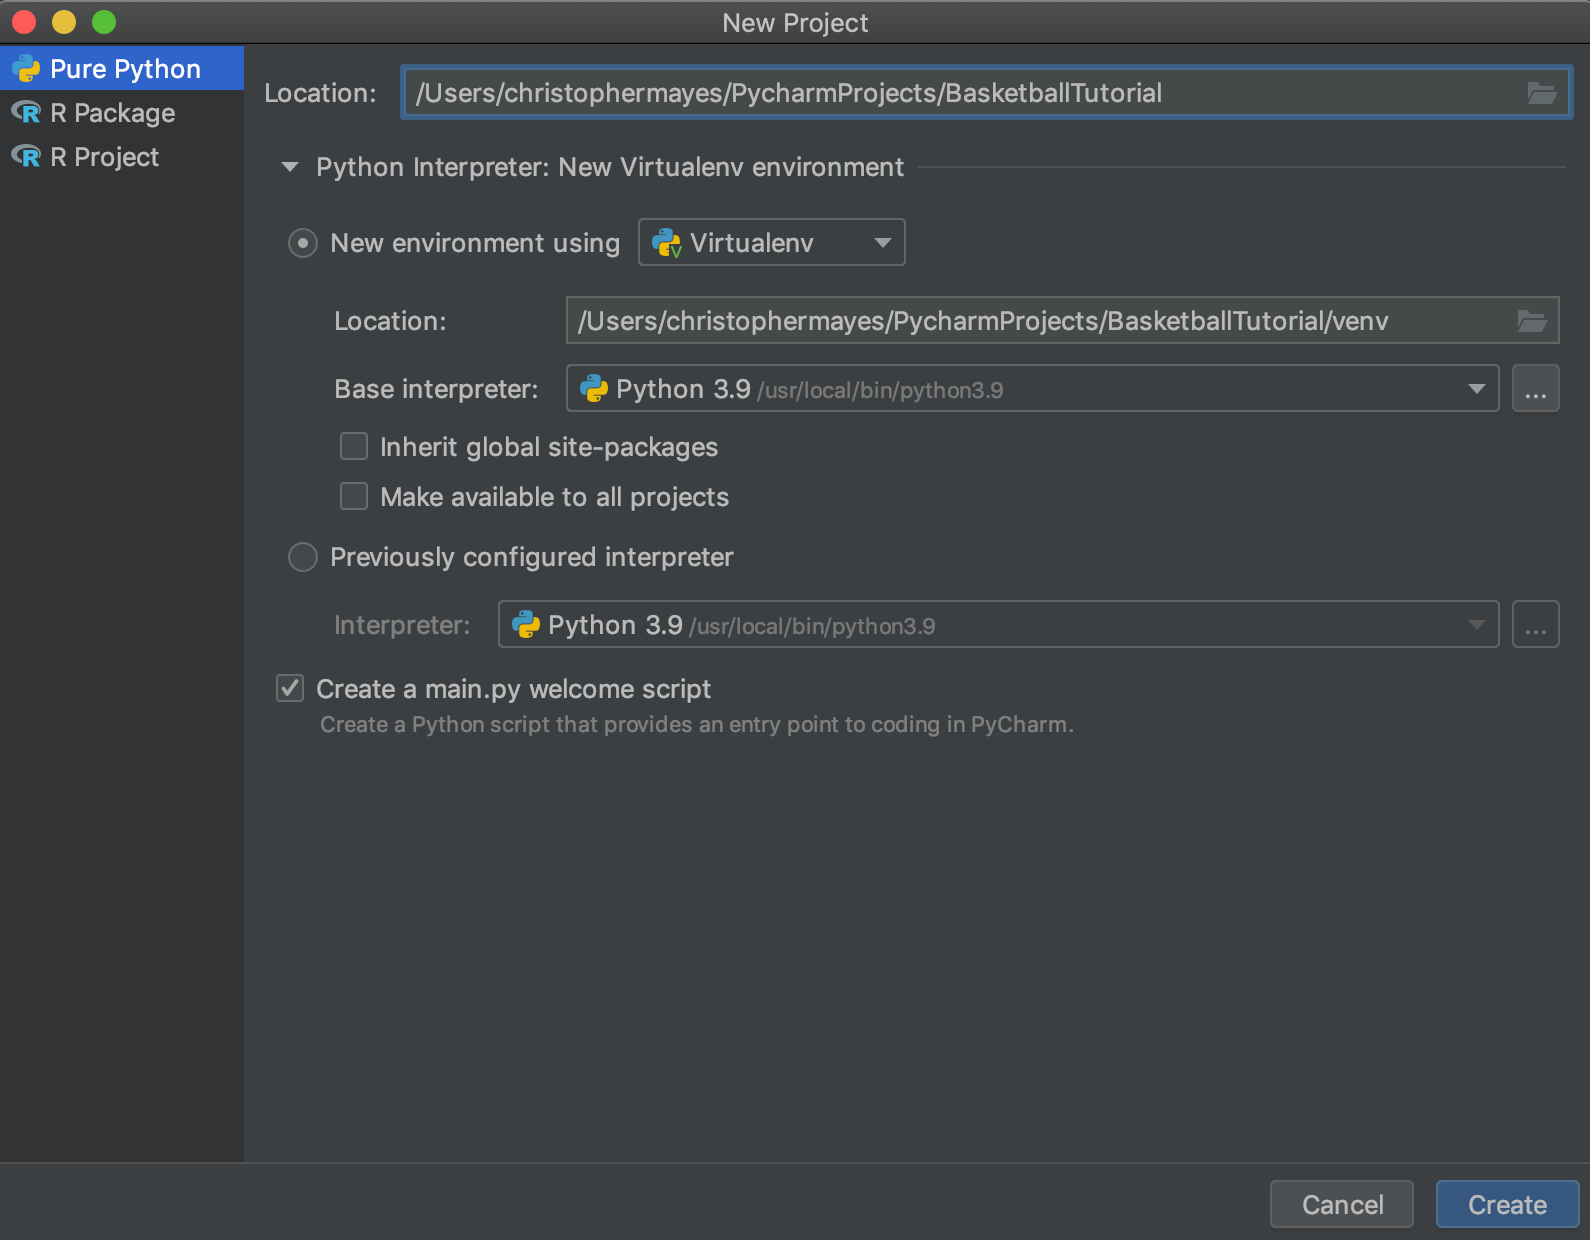Click the folder icon in venv Location field
The image size is (1590, 1240).
tap(1531, 321)
